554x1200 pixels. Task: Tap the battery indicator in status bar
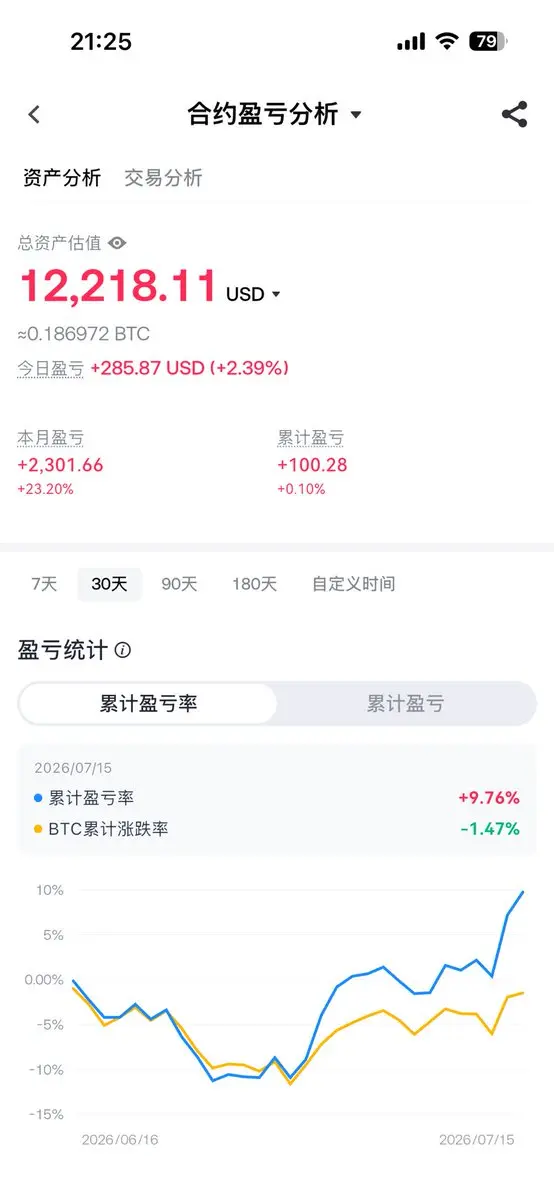tap(488, 41)
